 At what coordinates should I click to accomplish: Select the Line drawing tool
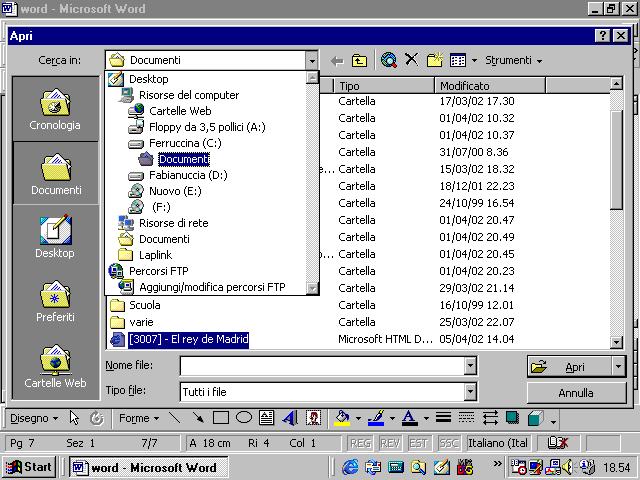(175, 418)
